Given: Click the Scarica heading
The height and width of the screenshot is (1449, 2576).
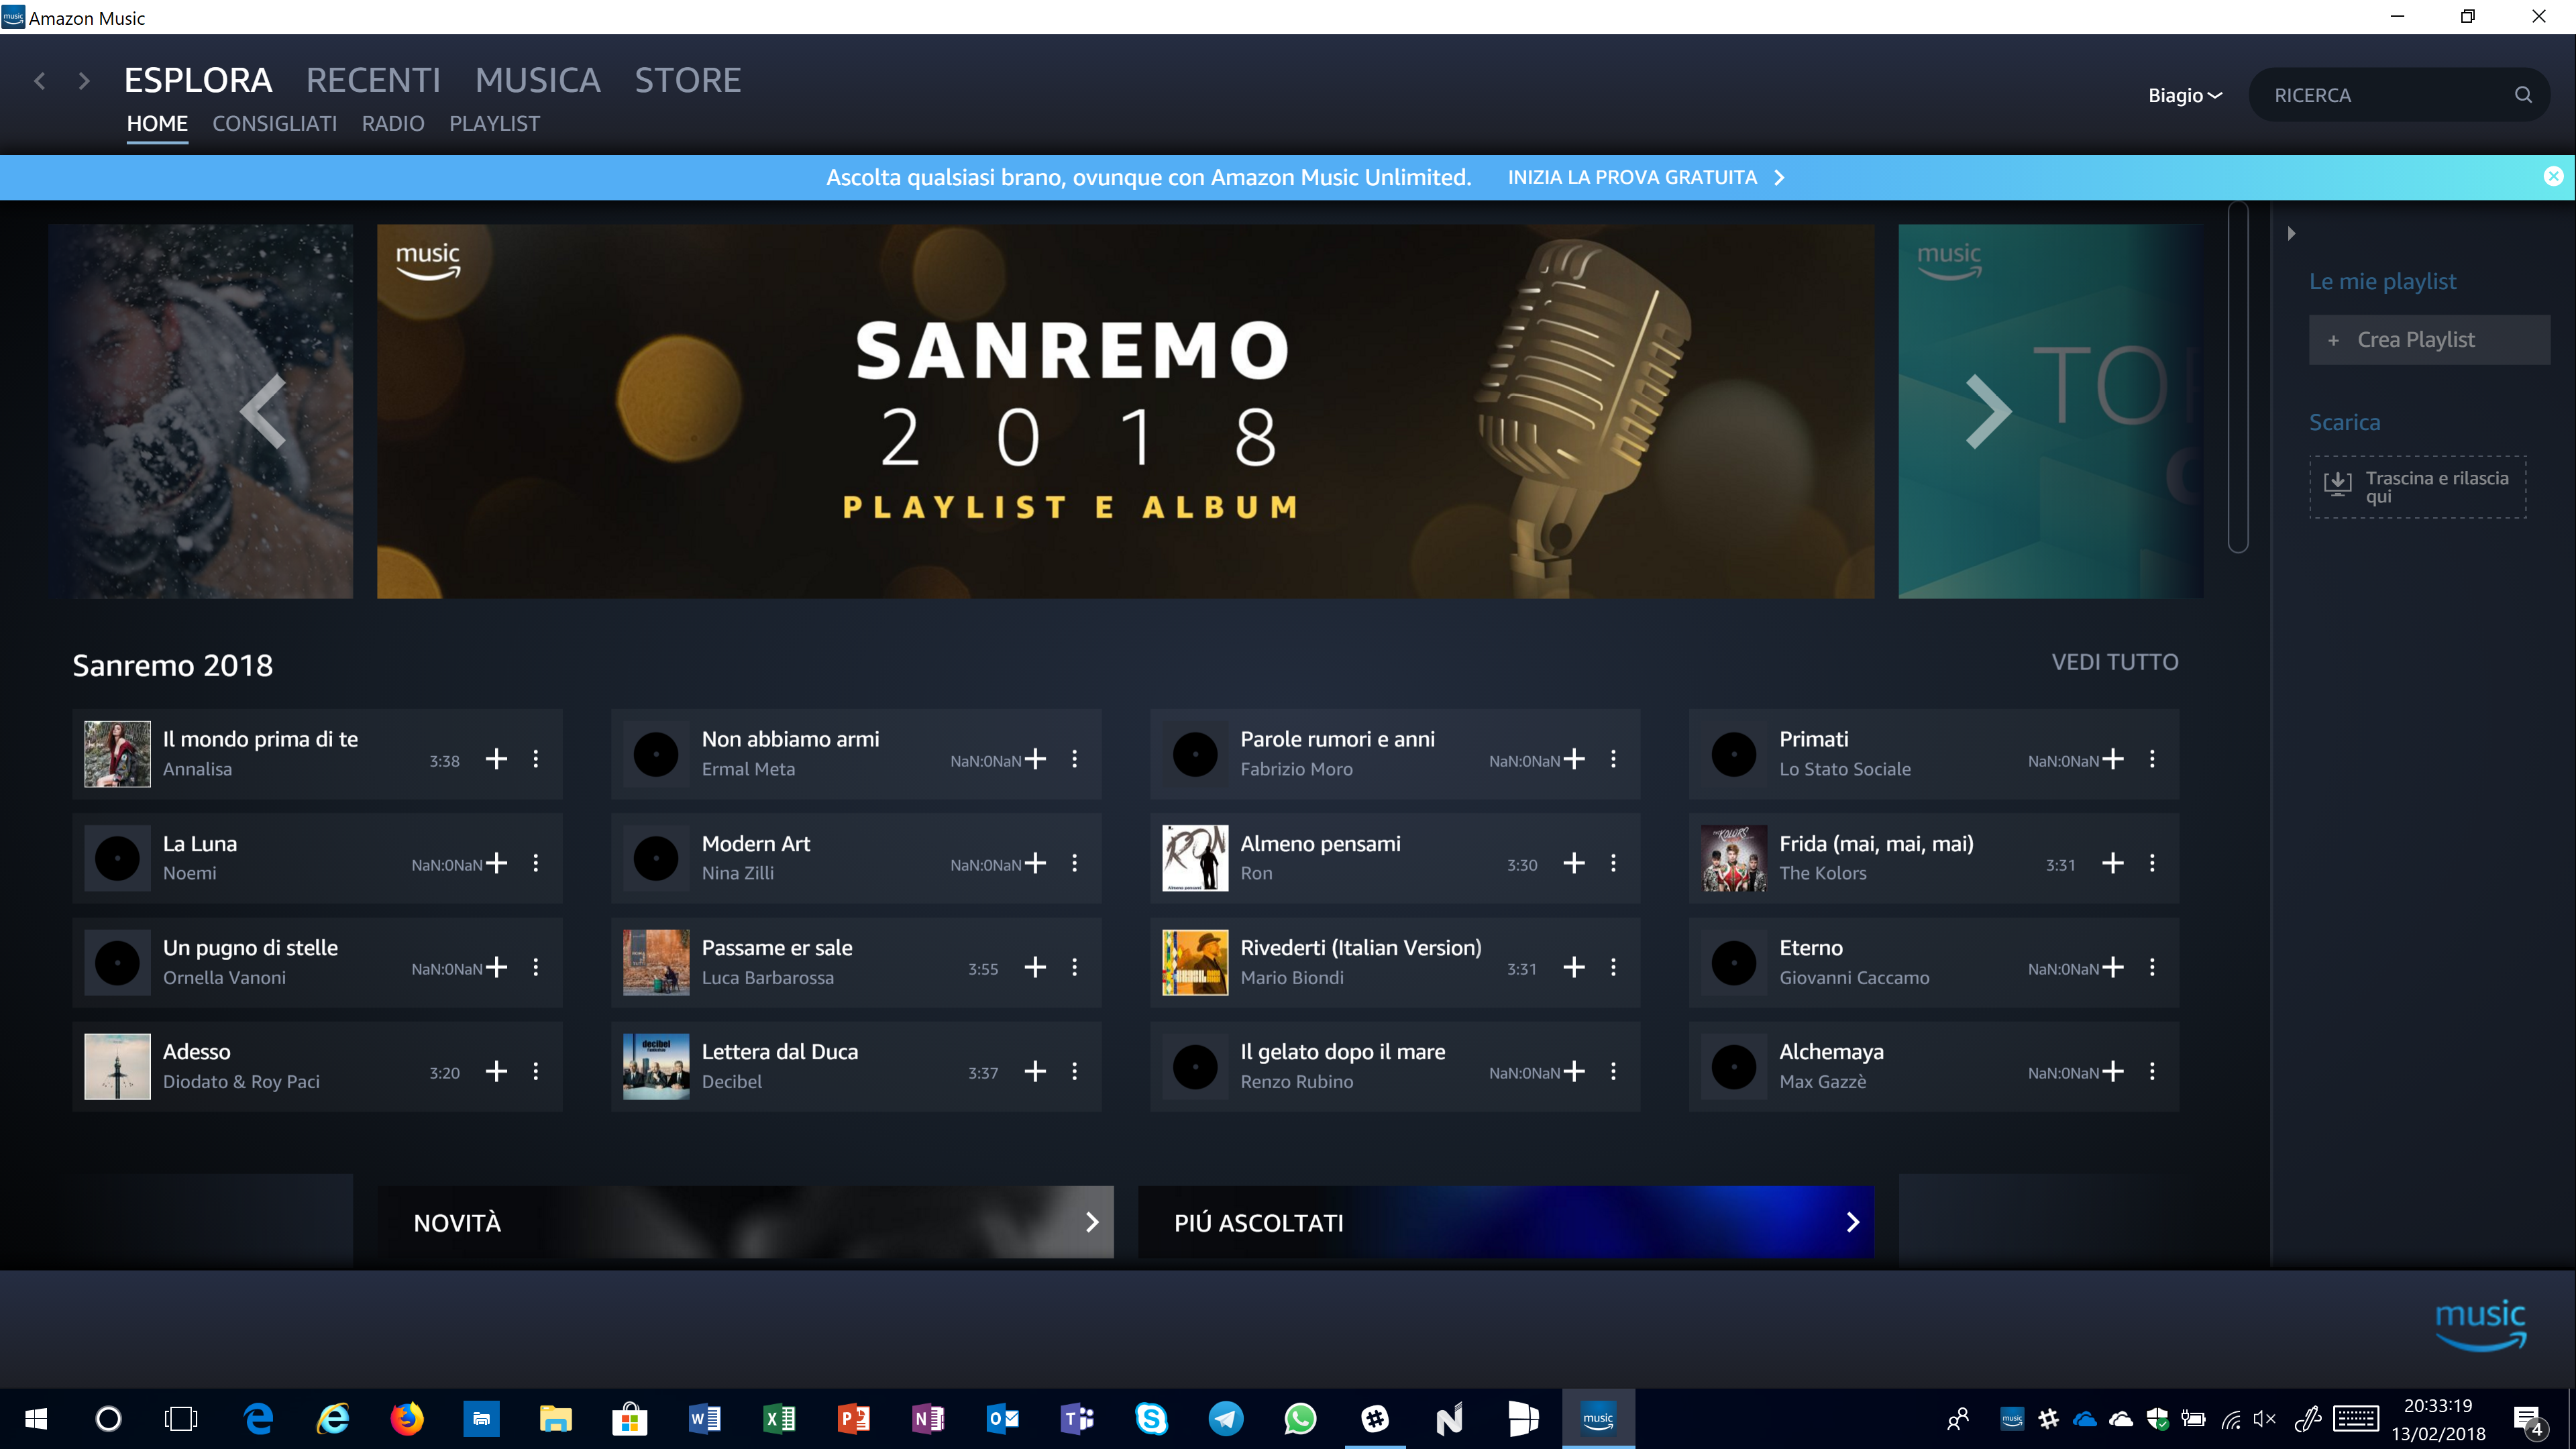Looking at the screenshot, I should pyautogui.click(x=2344, y=422).
